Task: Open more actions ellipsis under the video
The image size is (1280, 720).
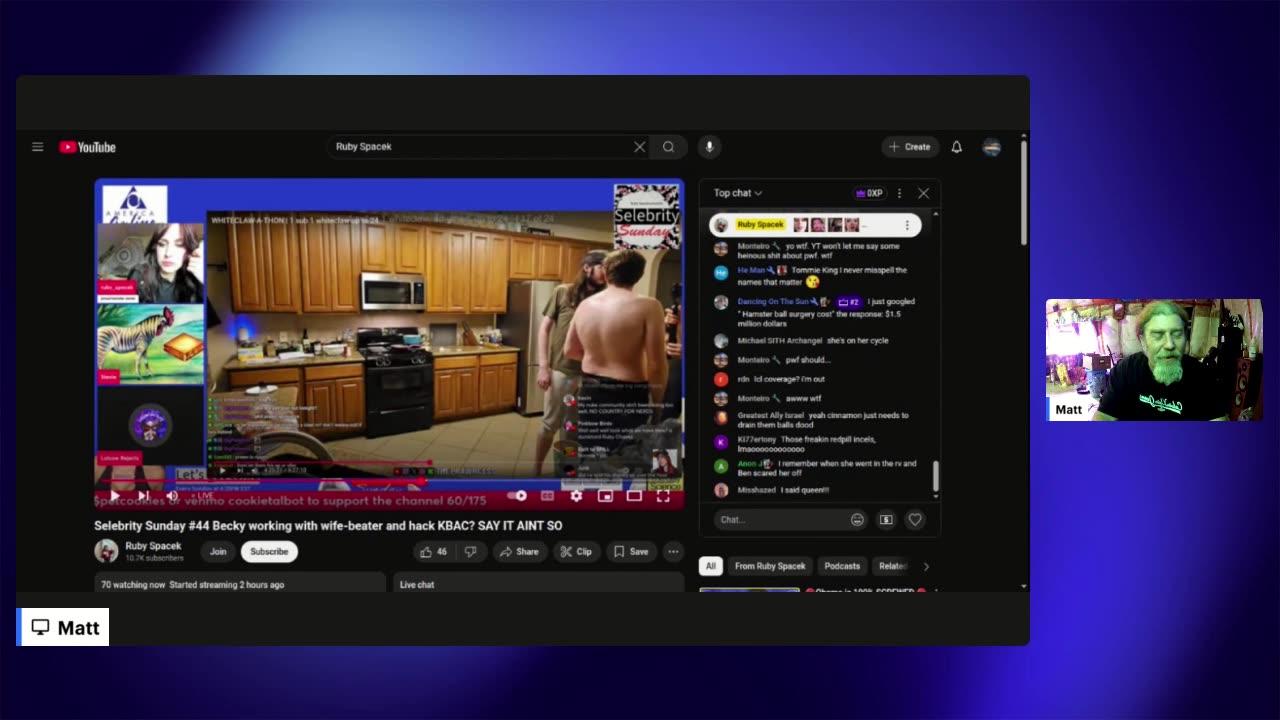Action: pyautogui.click(x=673, y=551)
